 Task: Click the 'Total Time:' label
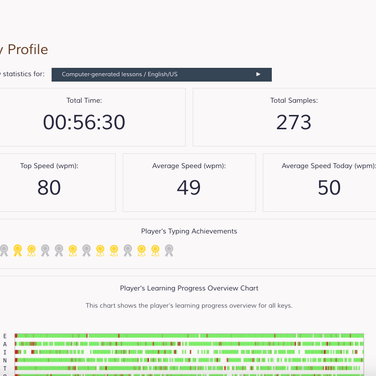[x=84, y=100]
